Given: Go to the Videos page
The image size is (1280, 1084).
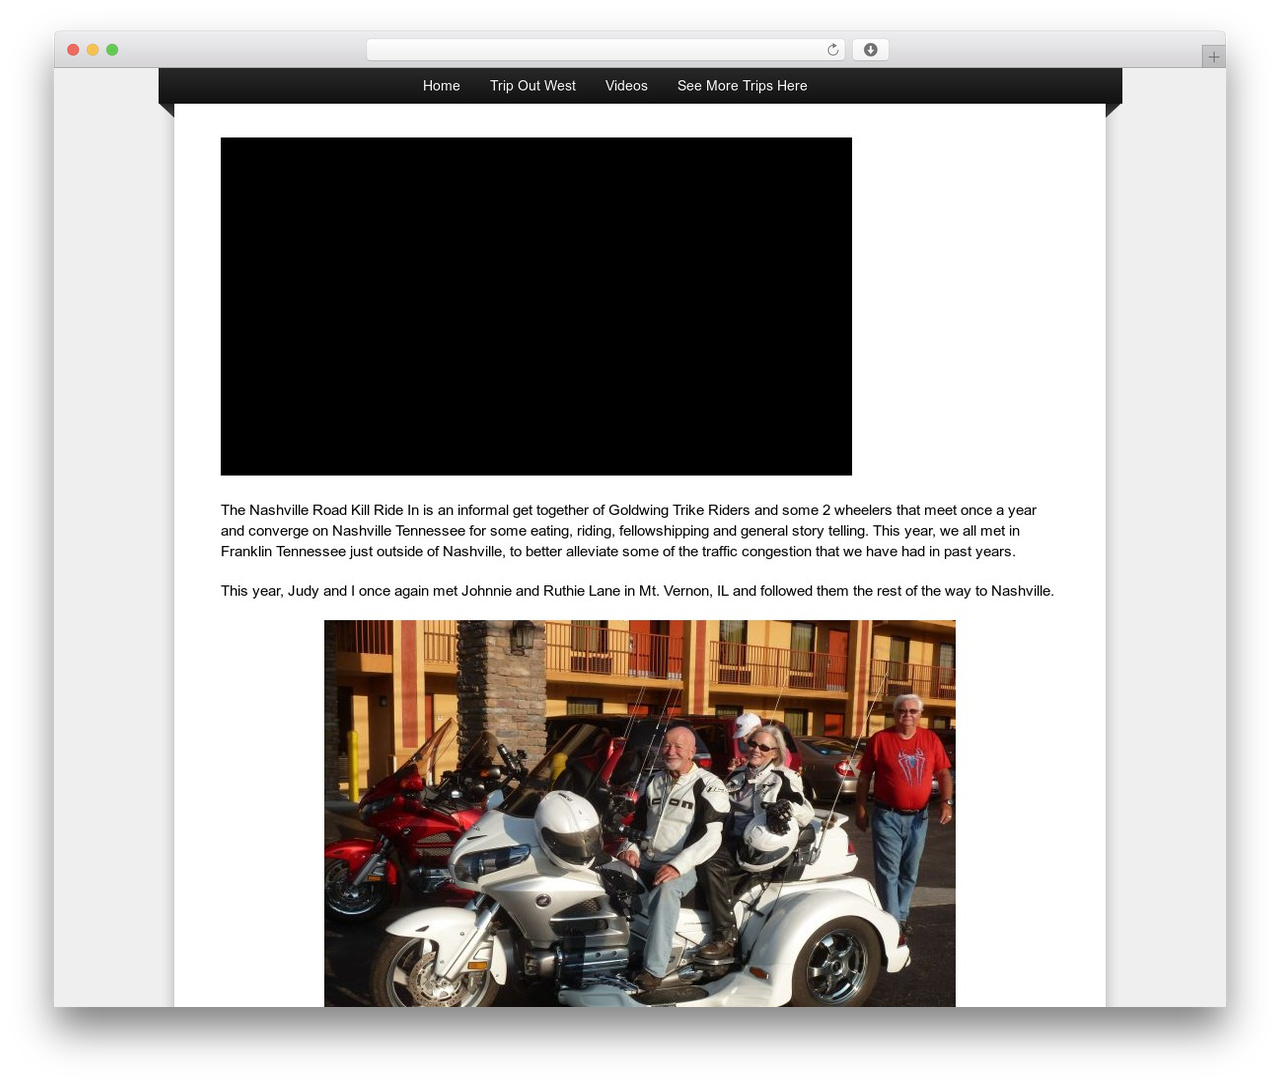Looking at the screenshot, I should tap(626, 86).
